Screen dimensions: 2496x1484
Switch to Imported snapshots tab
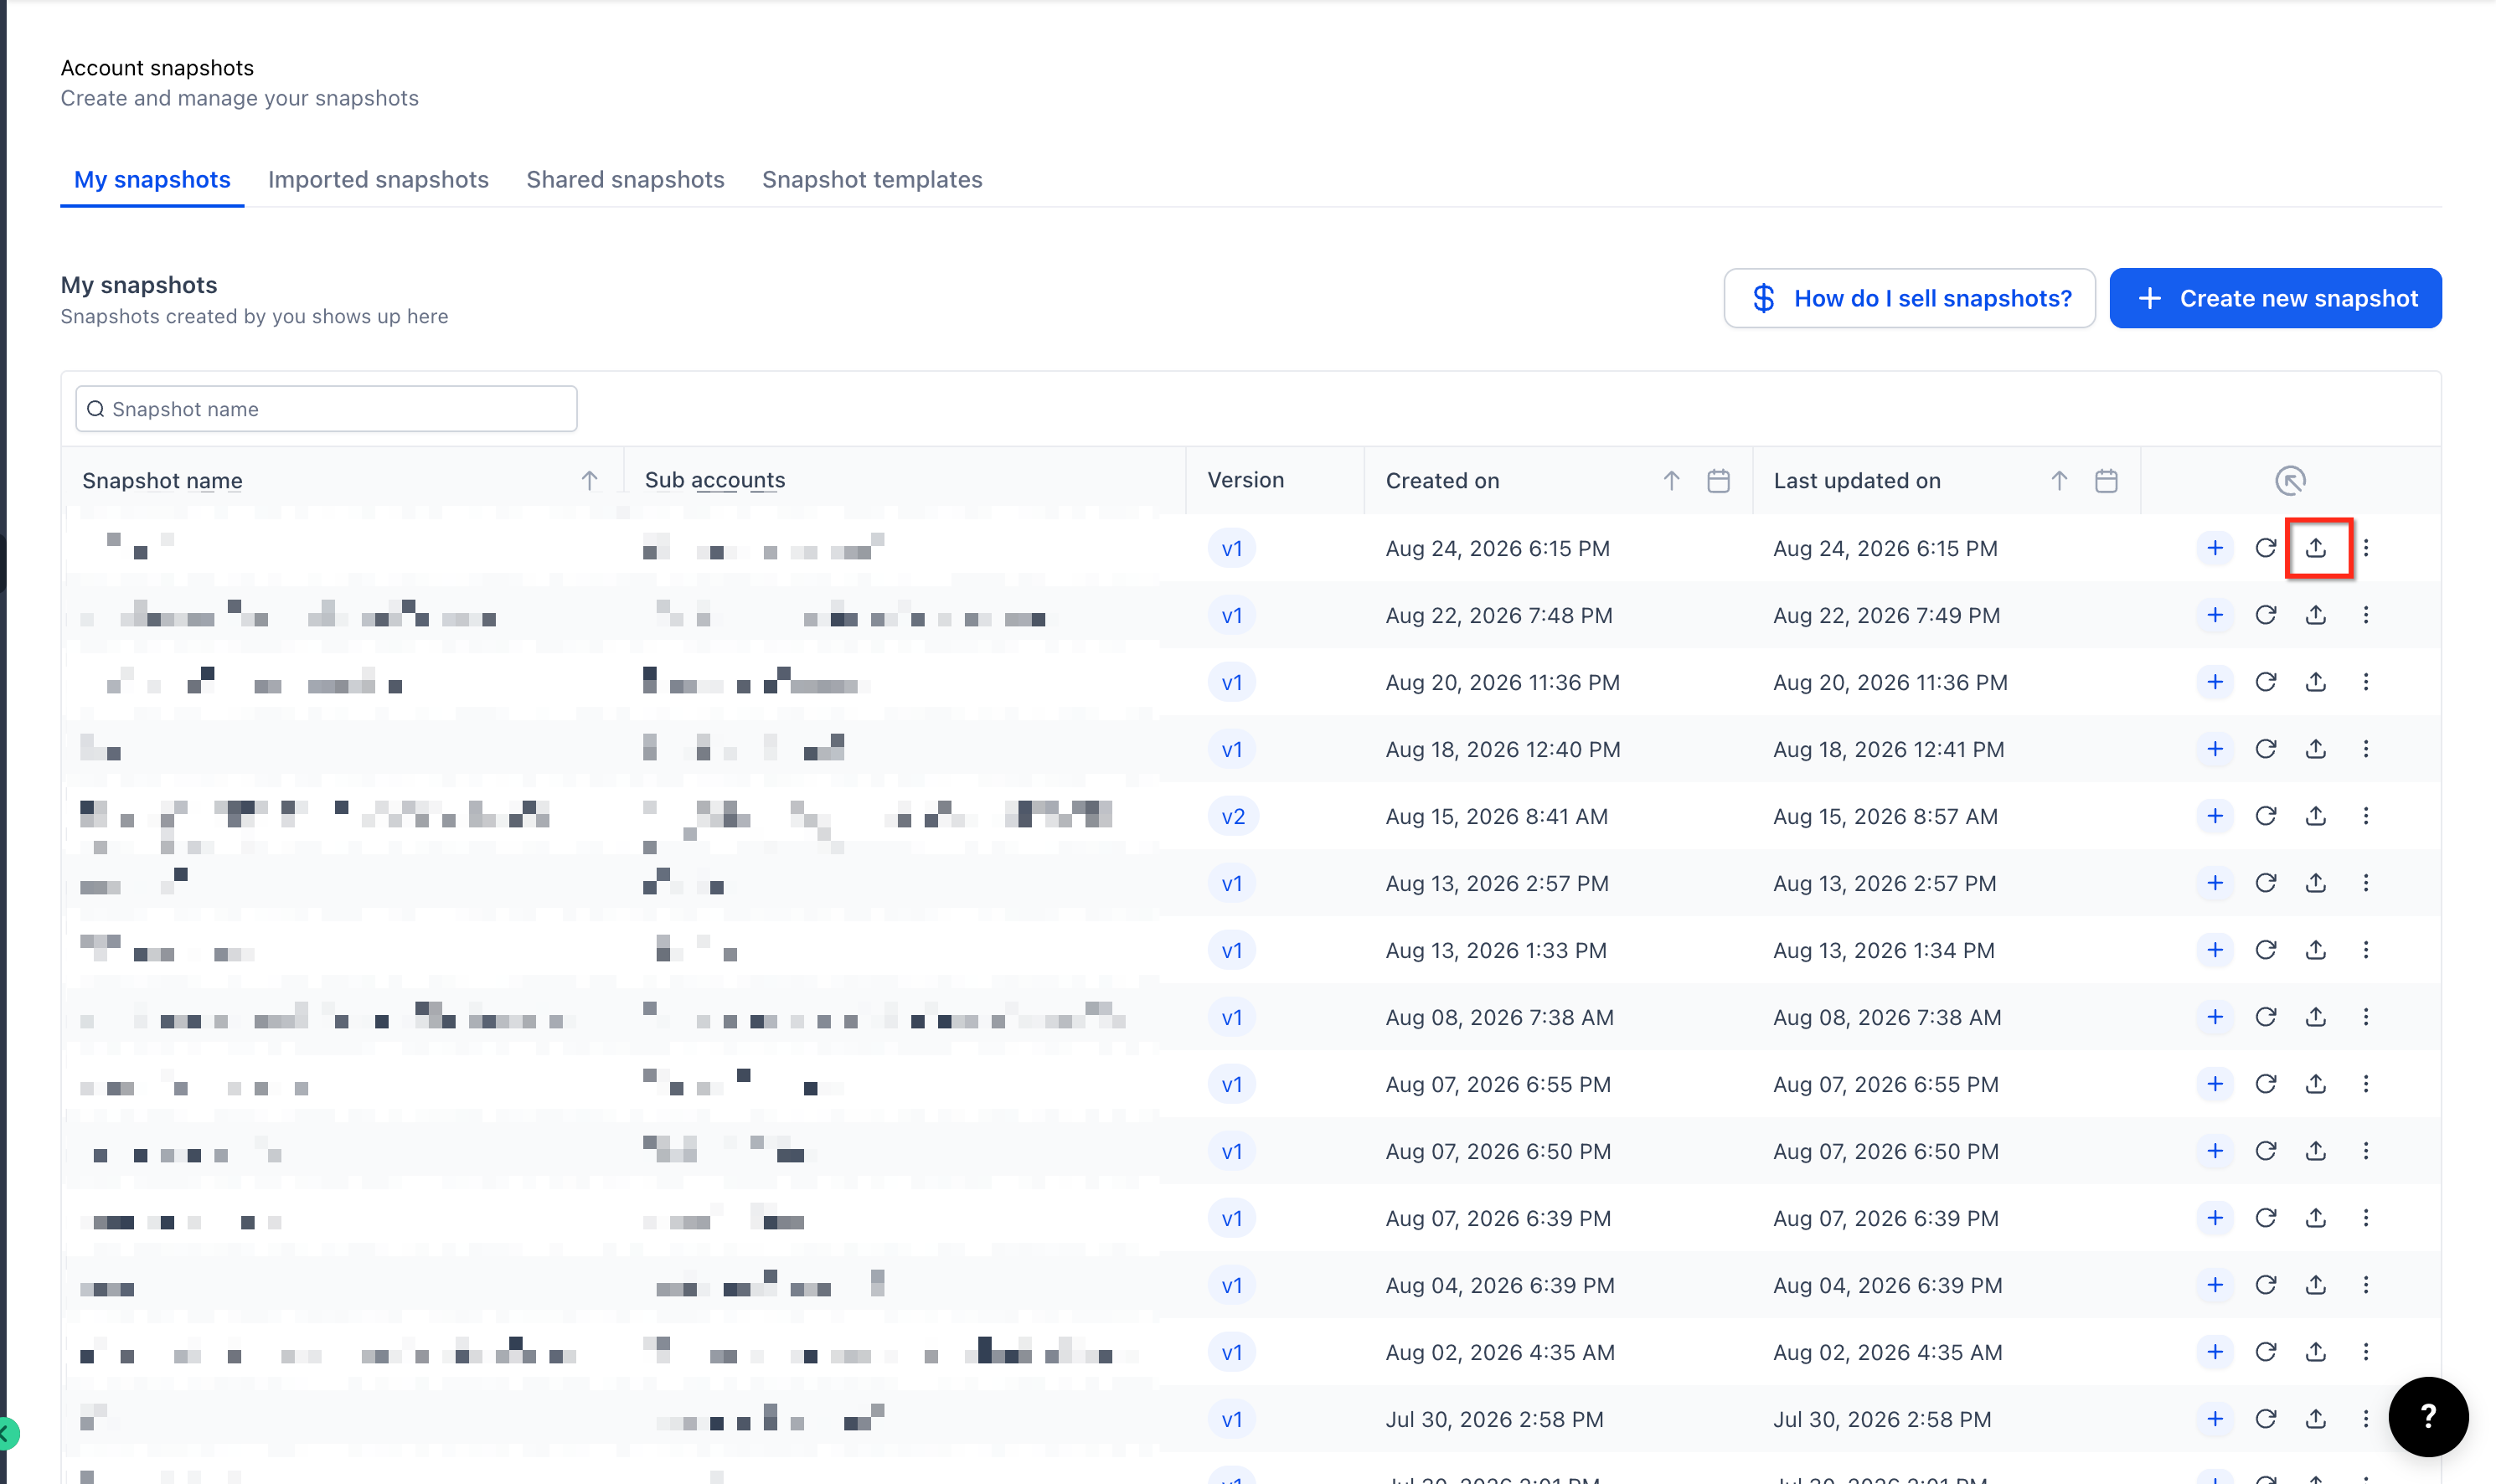point(378,179)
